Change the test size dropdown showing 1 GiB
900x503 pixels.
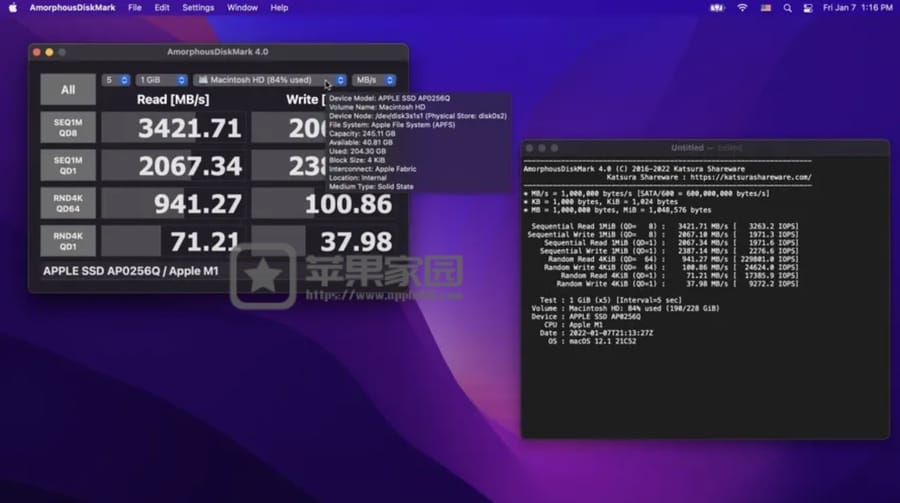(161, 80)
